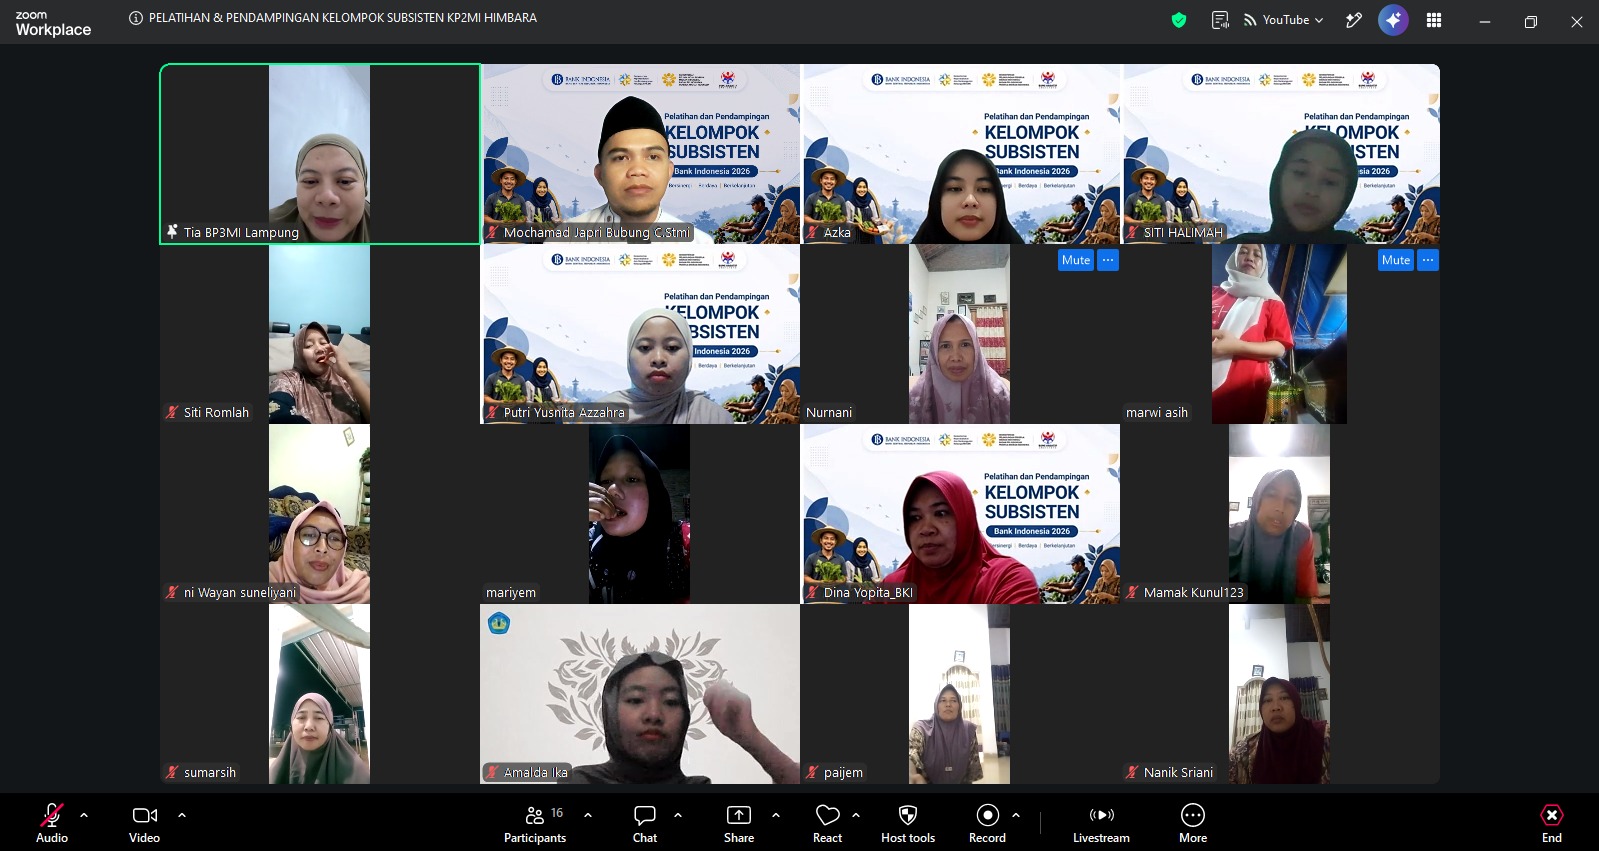Click the Share screen icon
The width and height of the screenshot is (1599, 851).
(739, 824)
